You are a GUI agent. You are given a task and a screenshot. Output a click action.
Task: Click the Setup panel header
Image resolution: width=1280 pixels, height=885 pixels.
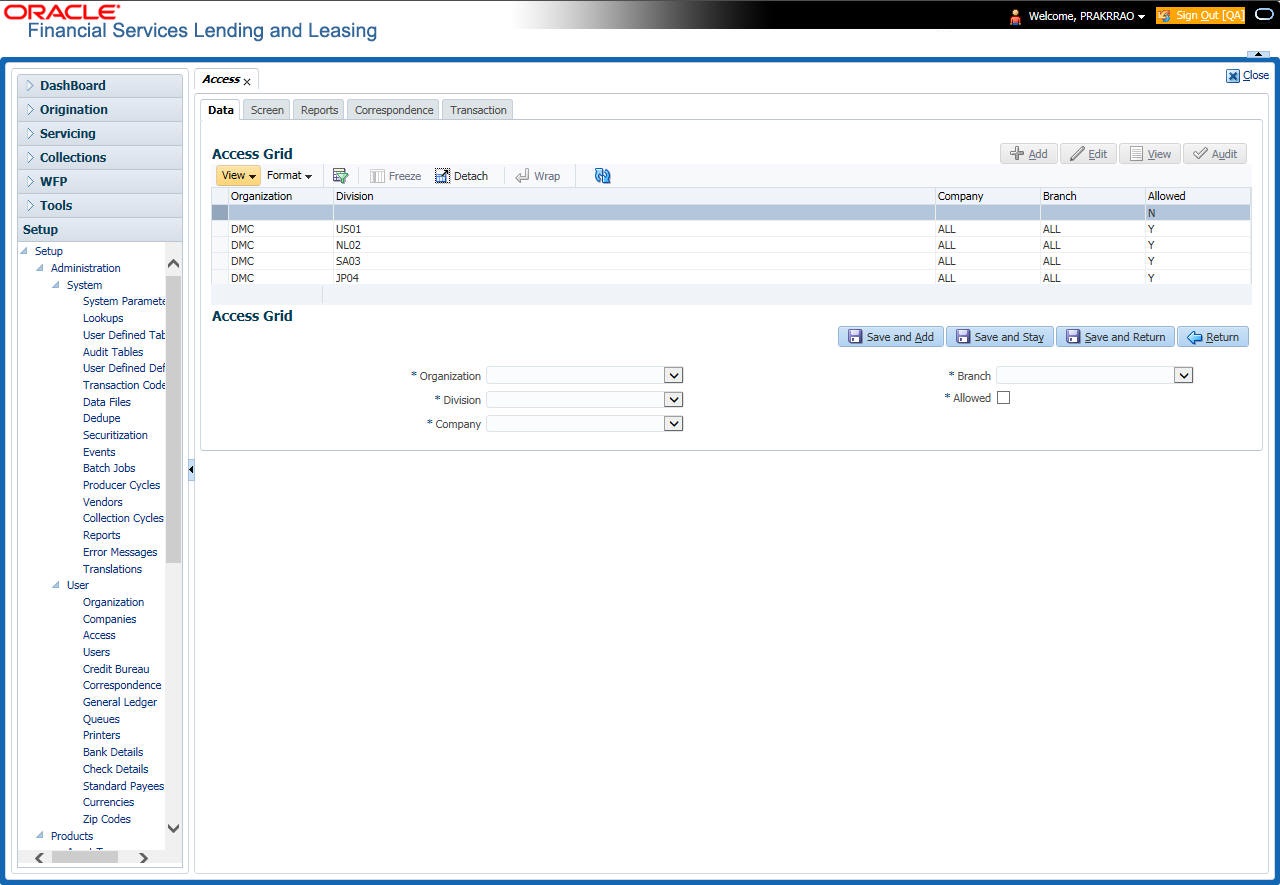[x=100, y=230]
